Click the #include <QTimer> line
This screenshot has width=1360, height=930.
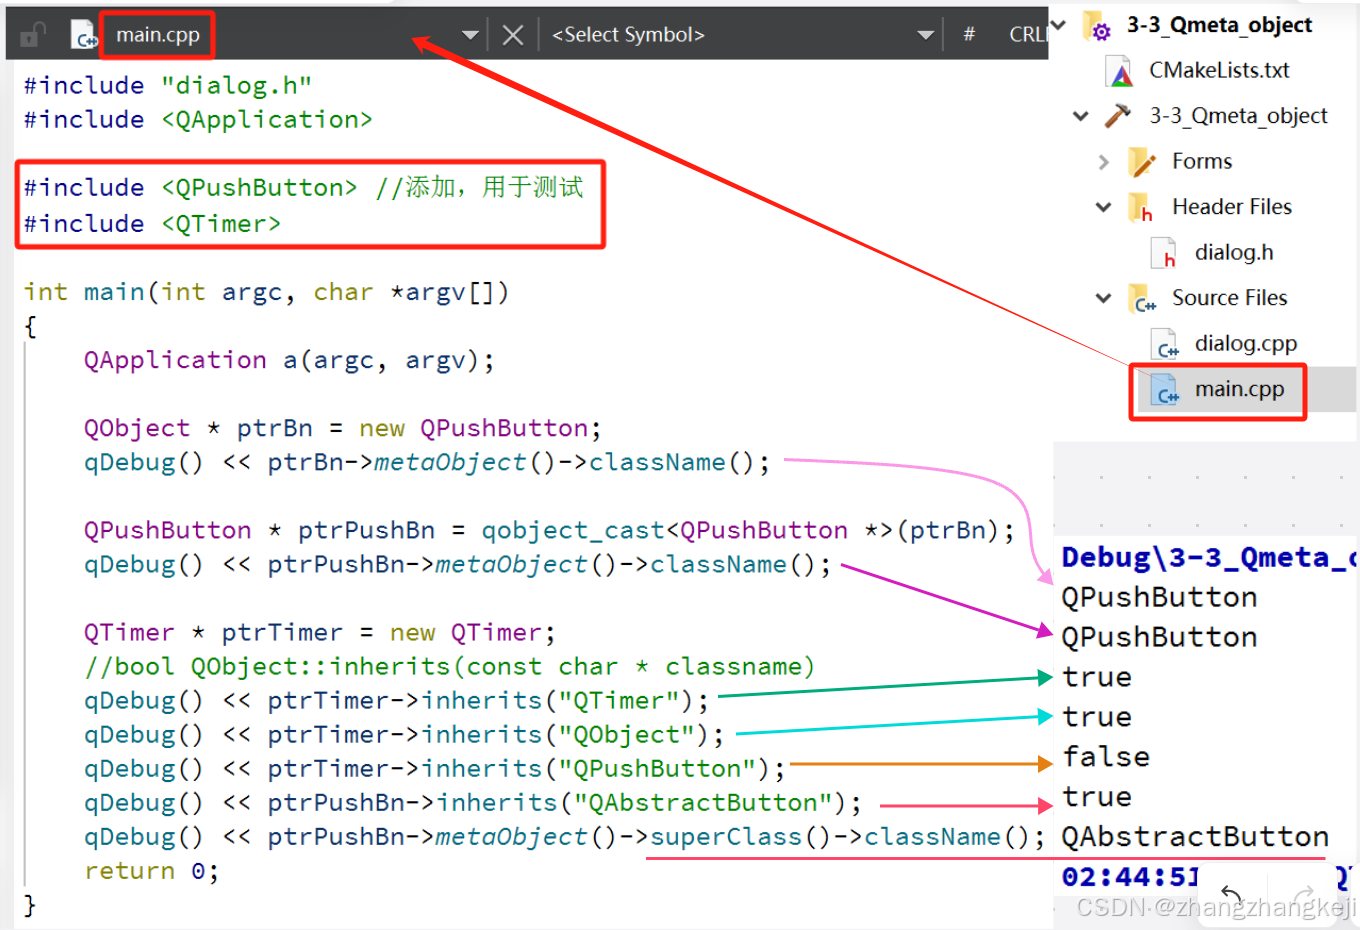152,224
